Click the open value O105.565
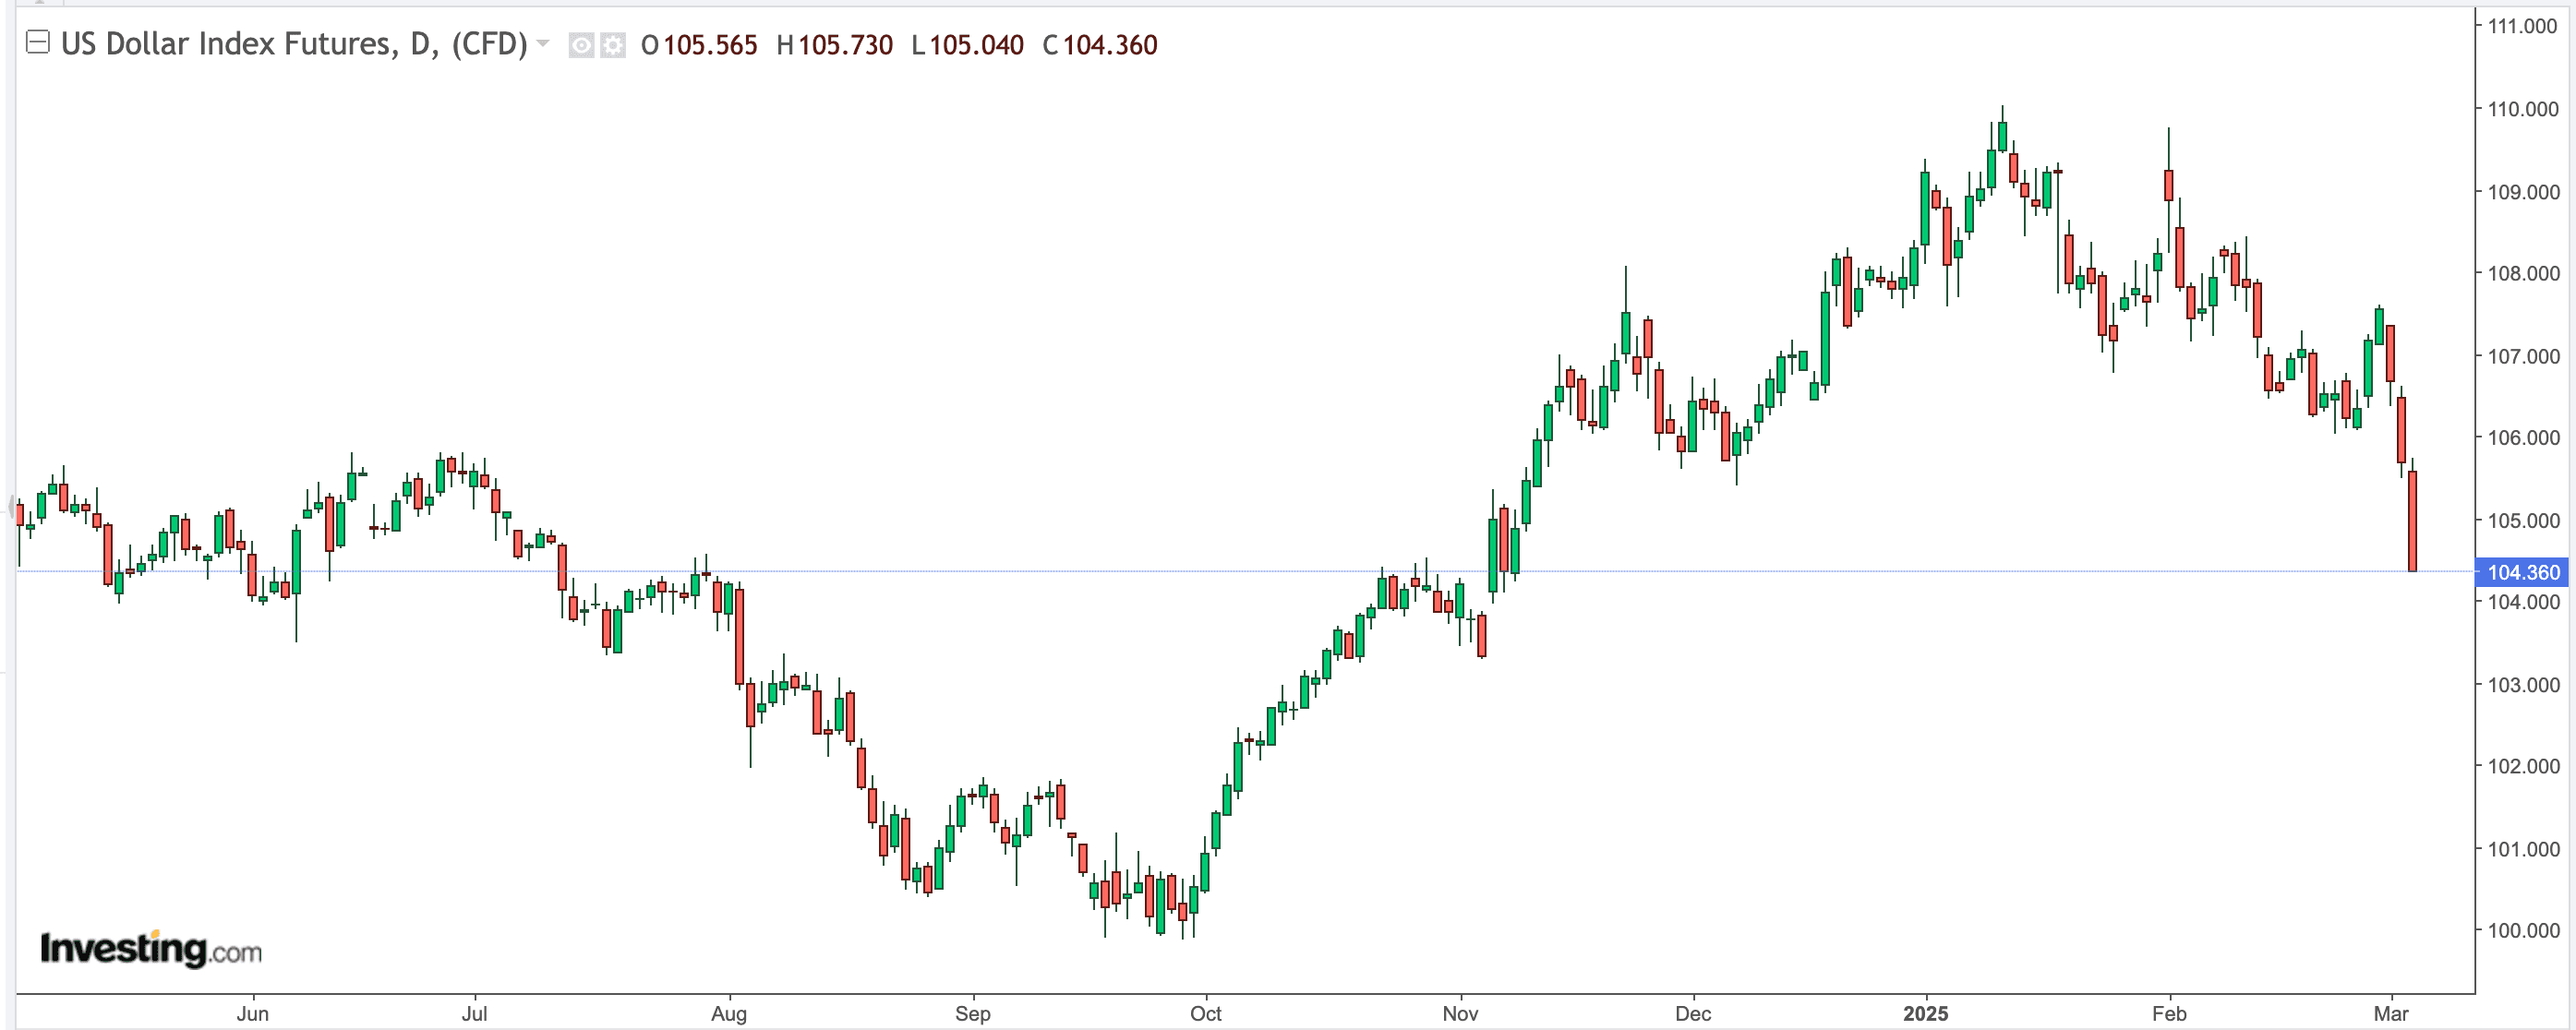The width and height of the screenshot is (2576, 1030). point(698,45)
